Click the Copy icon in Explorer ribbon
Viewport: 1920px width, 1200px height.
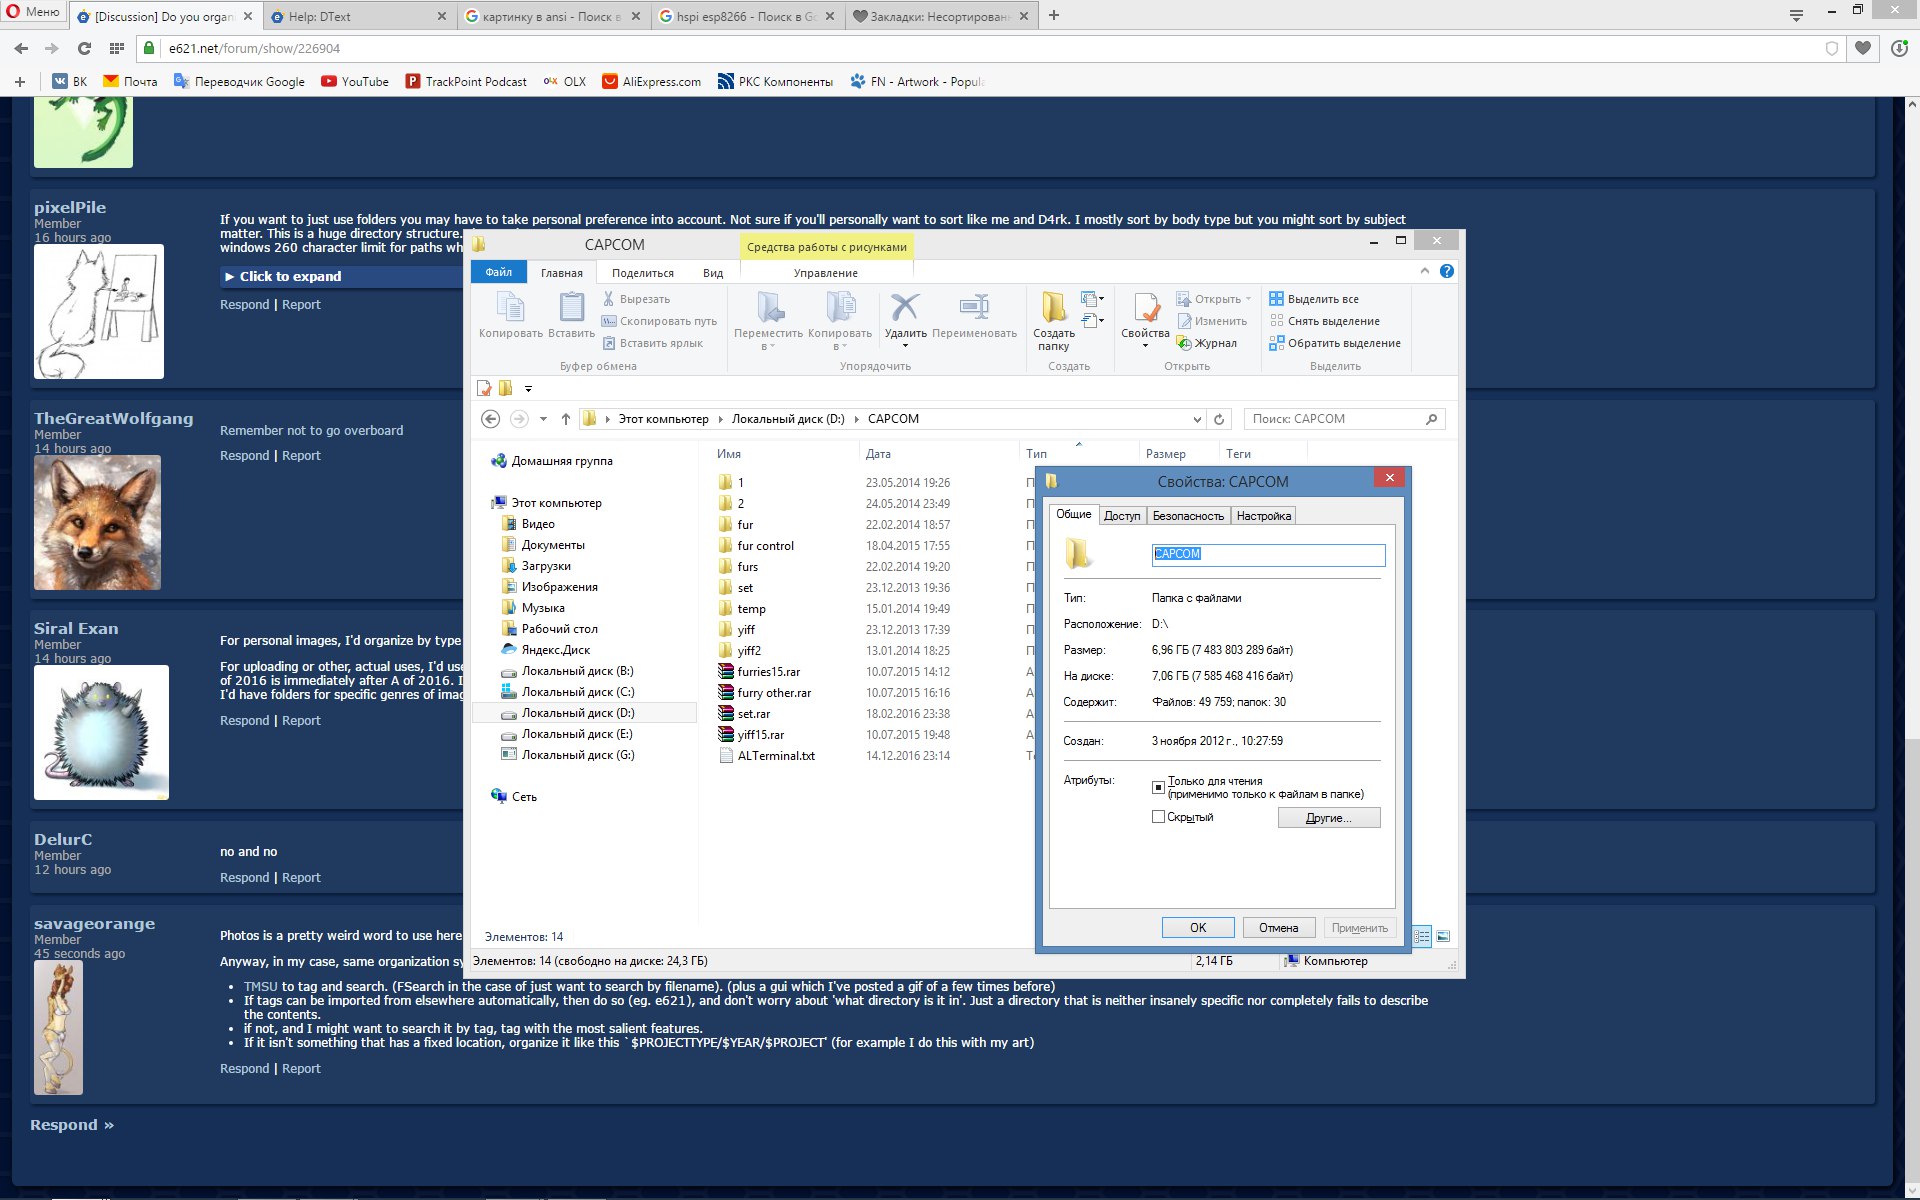pyautogui.click(x=510, y=307)
